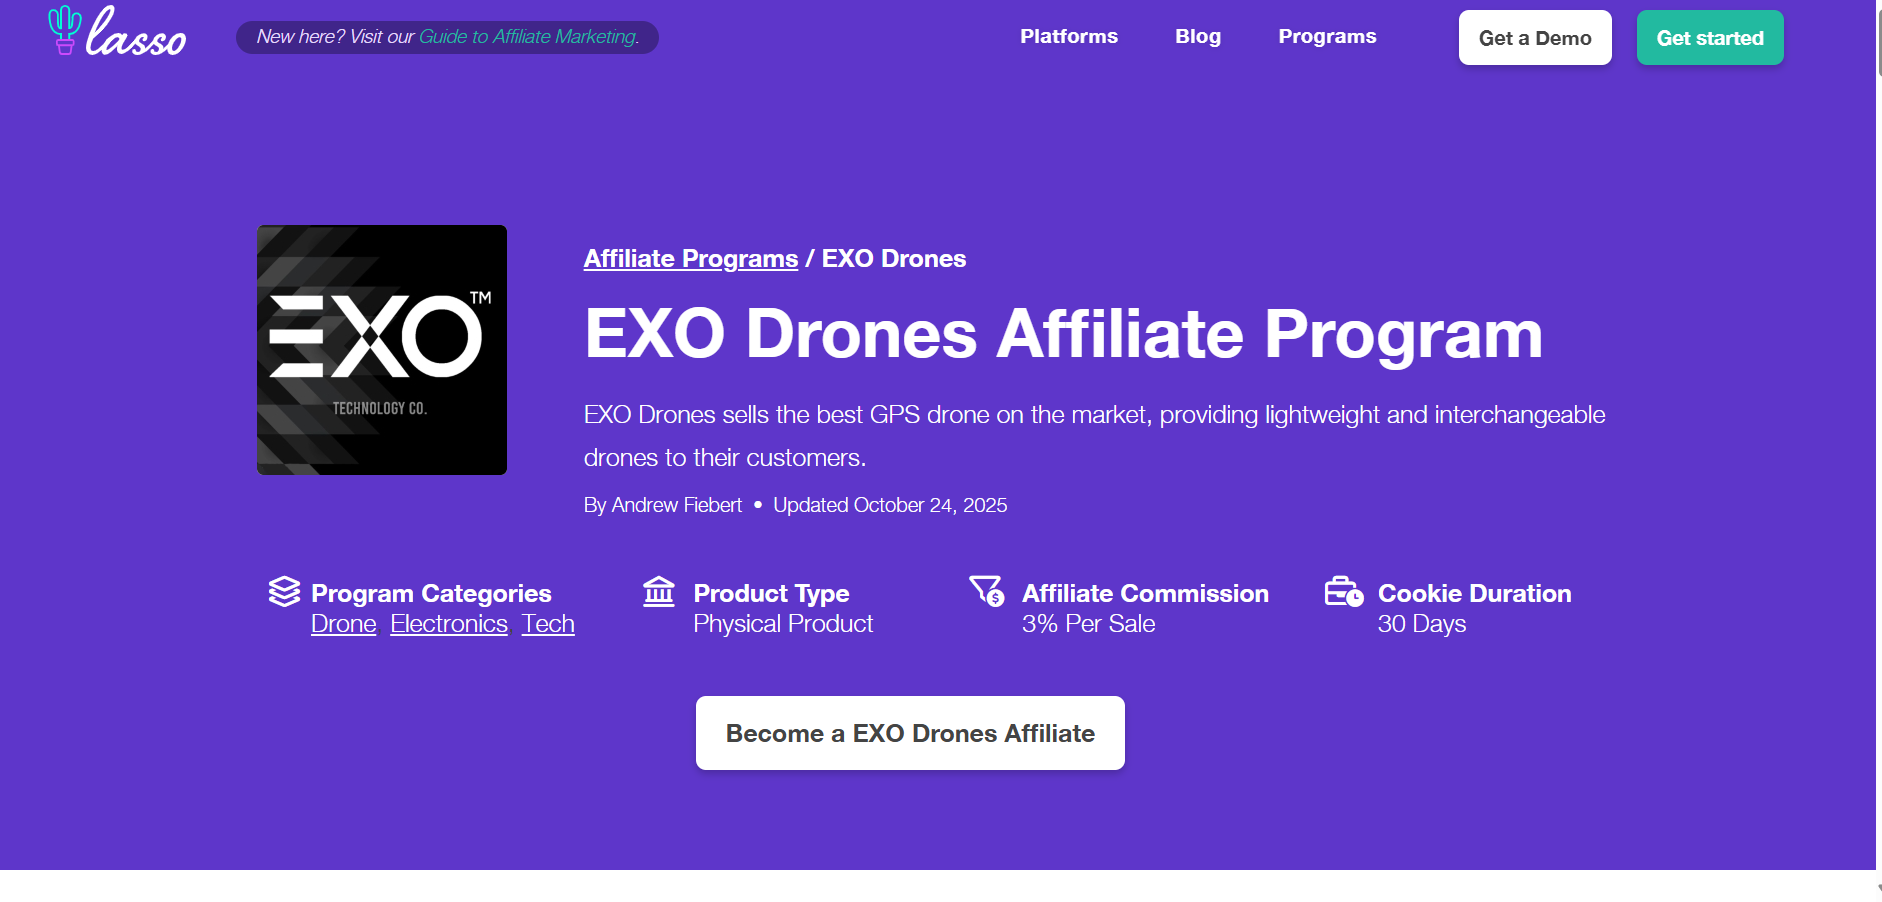The width and height of the screenshot is (1882, 902).
Task: Select the Drone category link
Action: (343, 624)
